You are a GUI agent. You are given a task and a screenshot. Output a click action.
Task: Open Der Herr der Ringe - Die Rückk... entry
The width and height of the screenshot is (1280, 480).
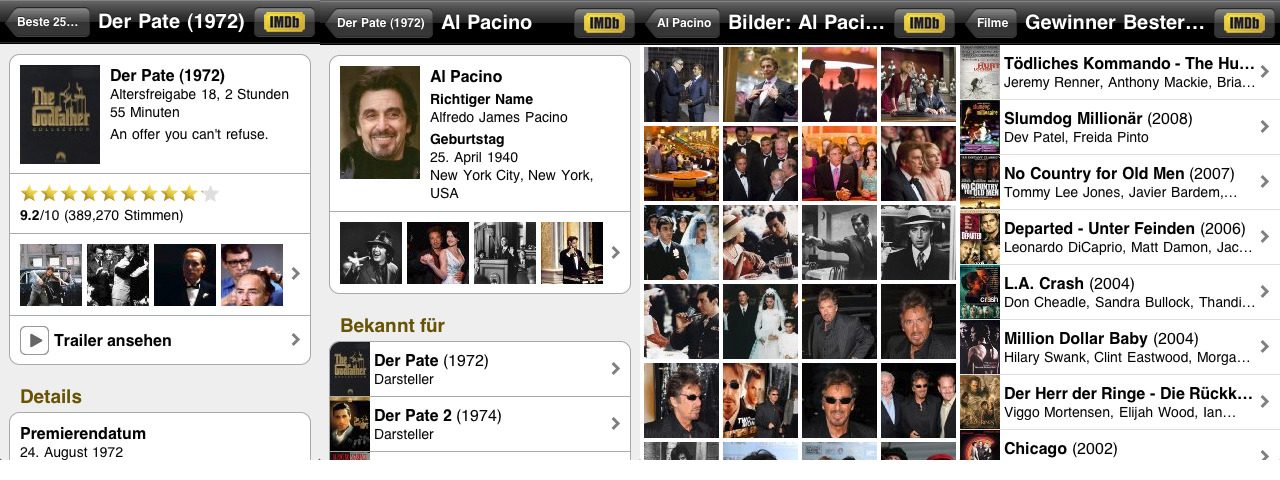1120,402
